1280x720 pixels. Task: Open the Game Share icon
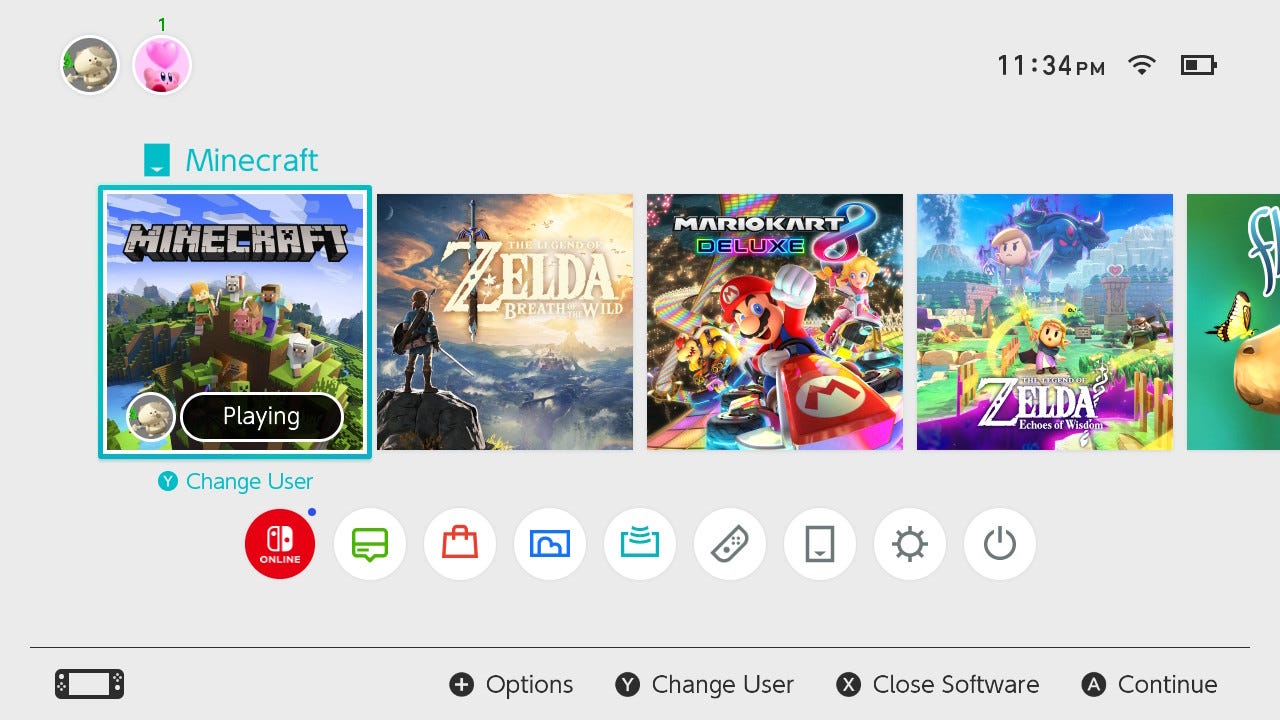pyautogui.click(x=640, y=544)
